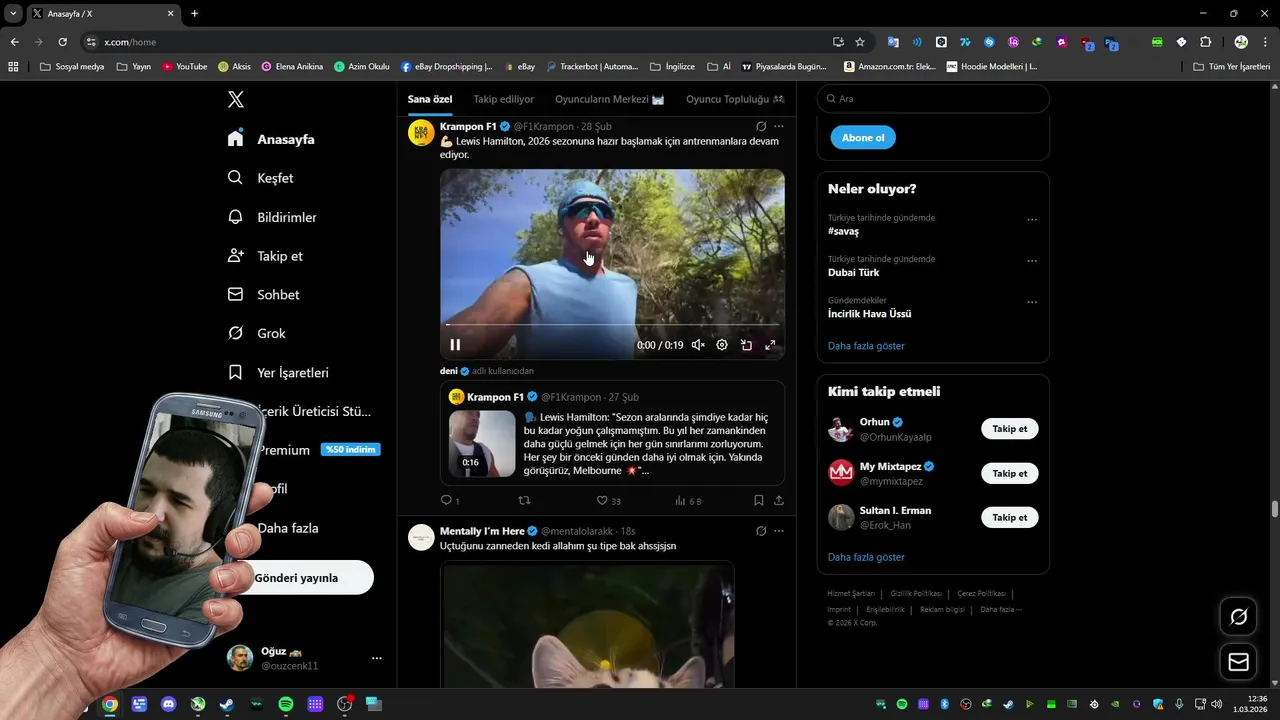This screenshot has height=720, width=1280.
Task: Go to Takip et in the sidebar
Action: 265,256
